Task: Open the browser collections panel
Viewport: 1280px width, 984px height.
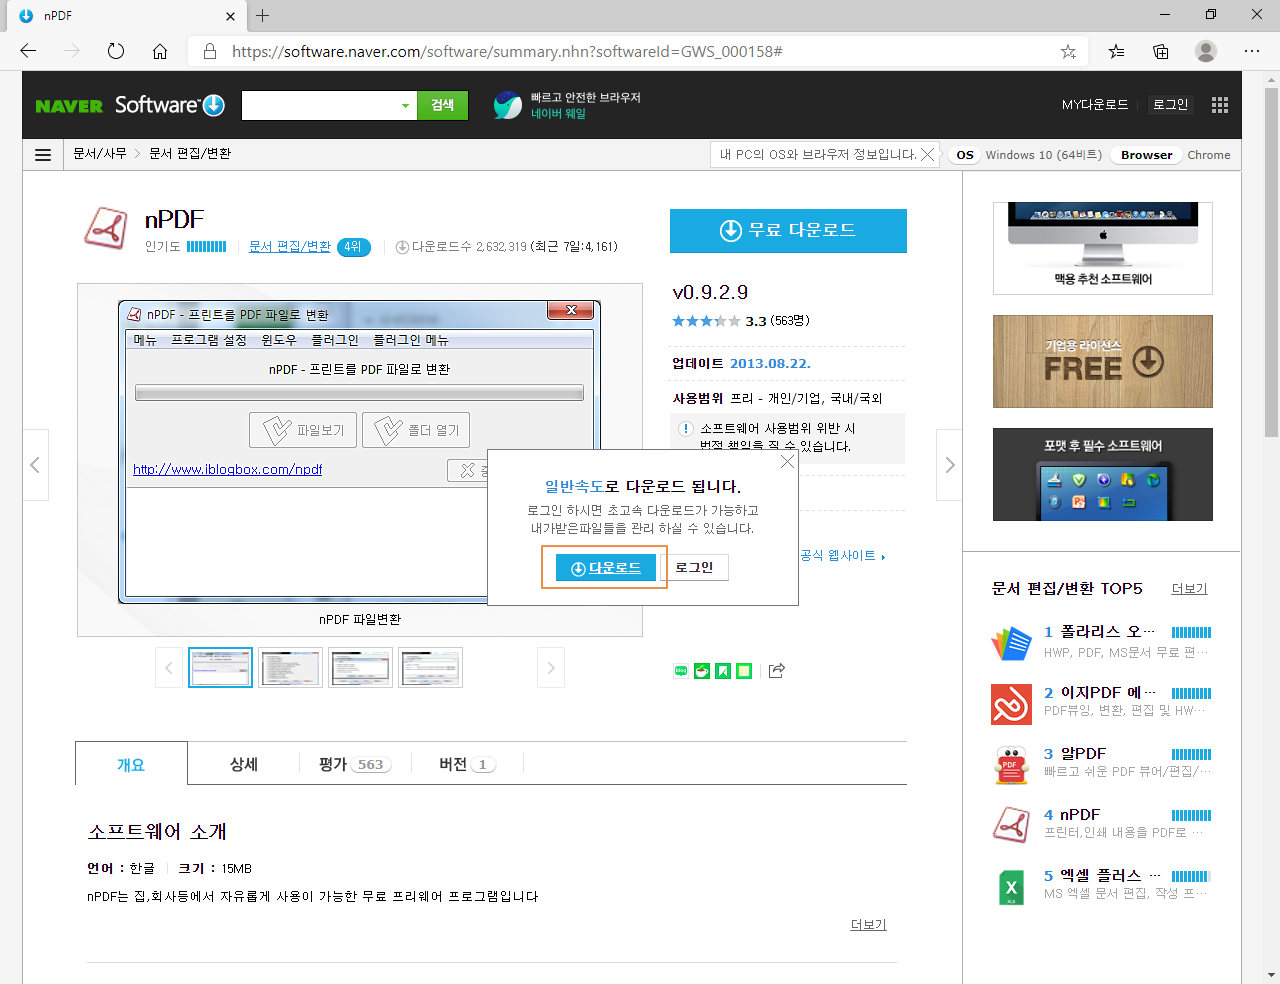Action: tap(1161, 51)
